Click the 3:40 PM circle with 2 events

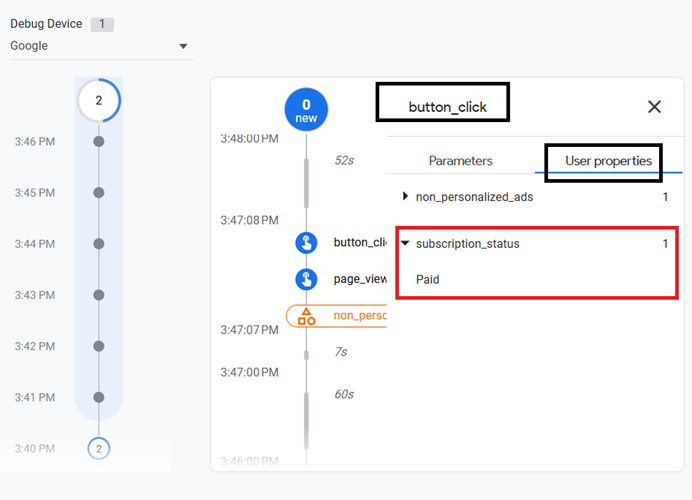pyautogui.click(x=99, y=449)
